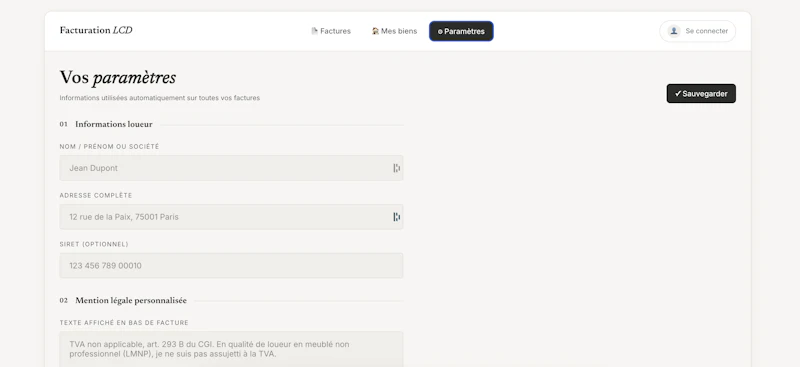800x367 pixels.
Task: Save settings with the Sauvegarder button
Action: click(701, 93)
